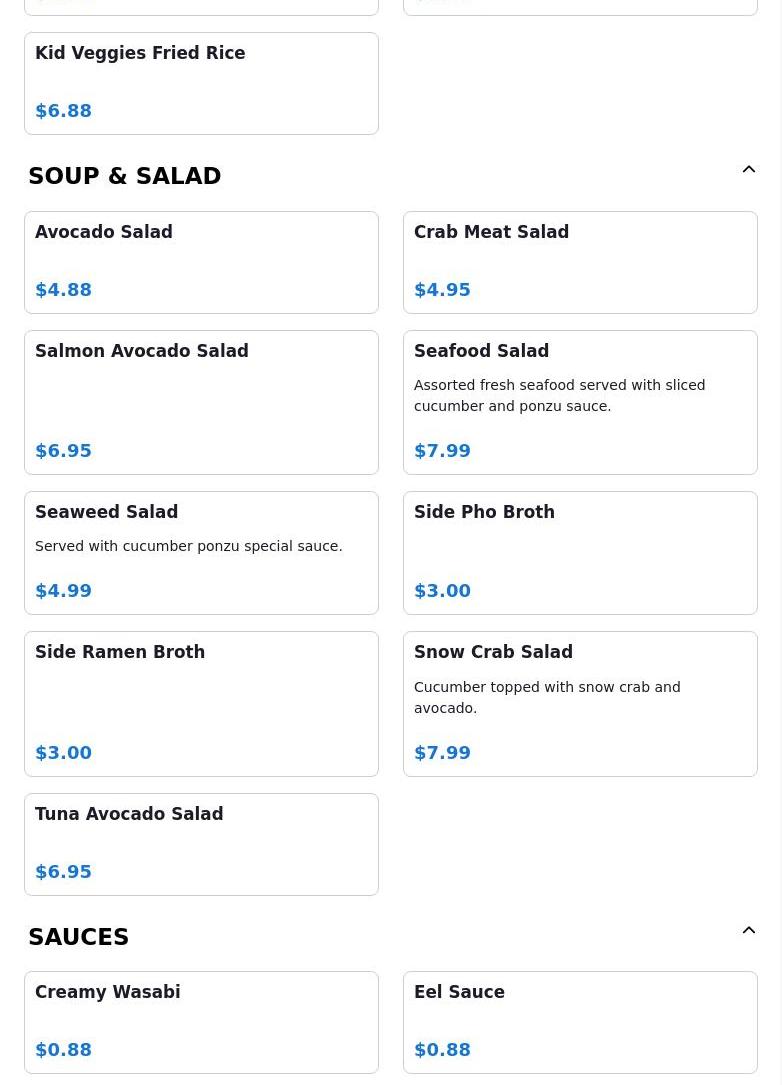
Task: Open the Avocado Salad item
Action: pyautogui.click(x=201, y=262)
